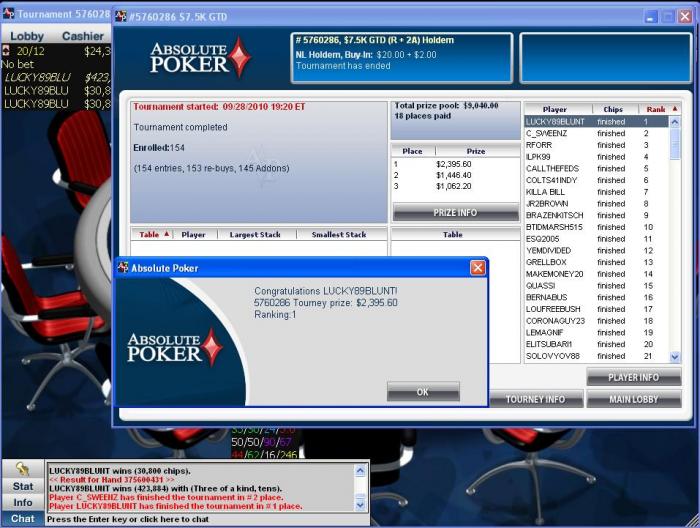This screenshot has width=700, height=528.
Task: Select player SOLOVYOV88 in the list
Action: pyautogui.click(x=596, y=356)
